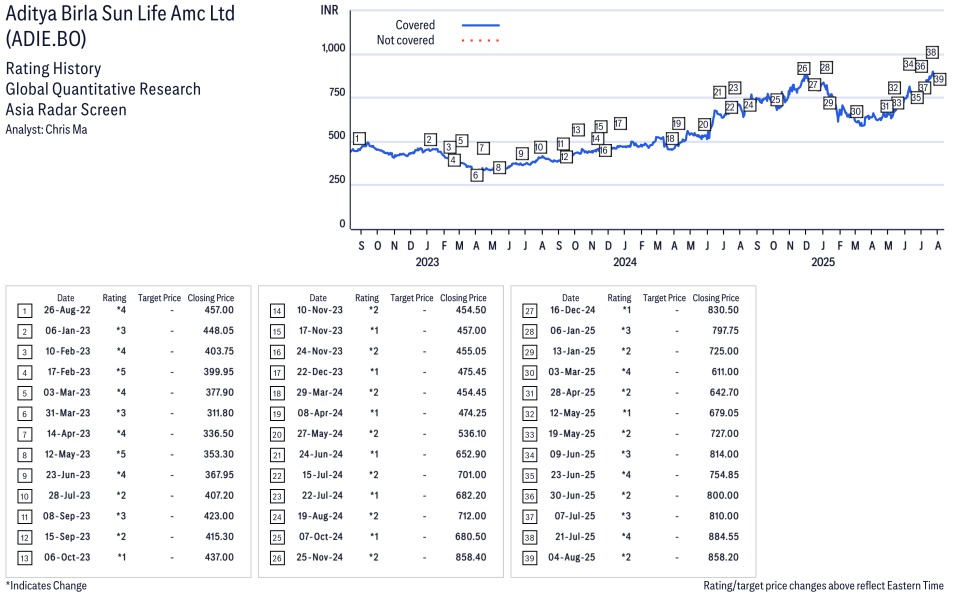
Task: Select the Analyst: Chris Ma line
Action: tap(46, 130)
